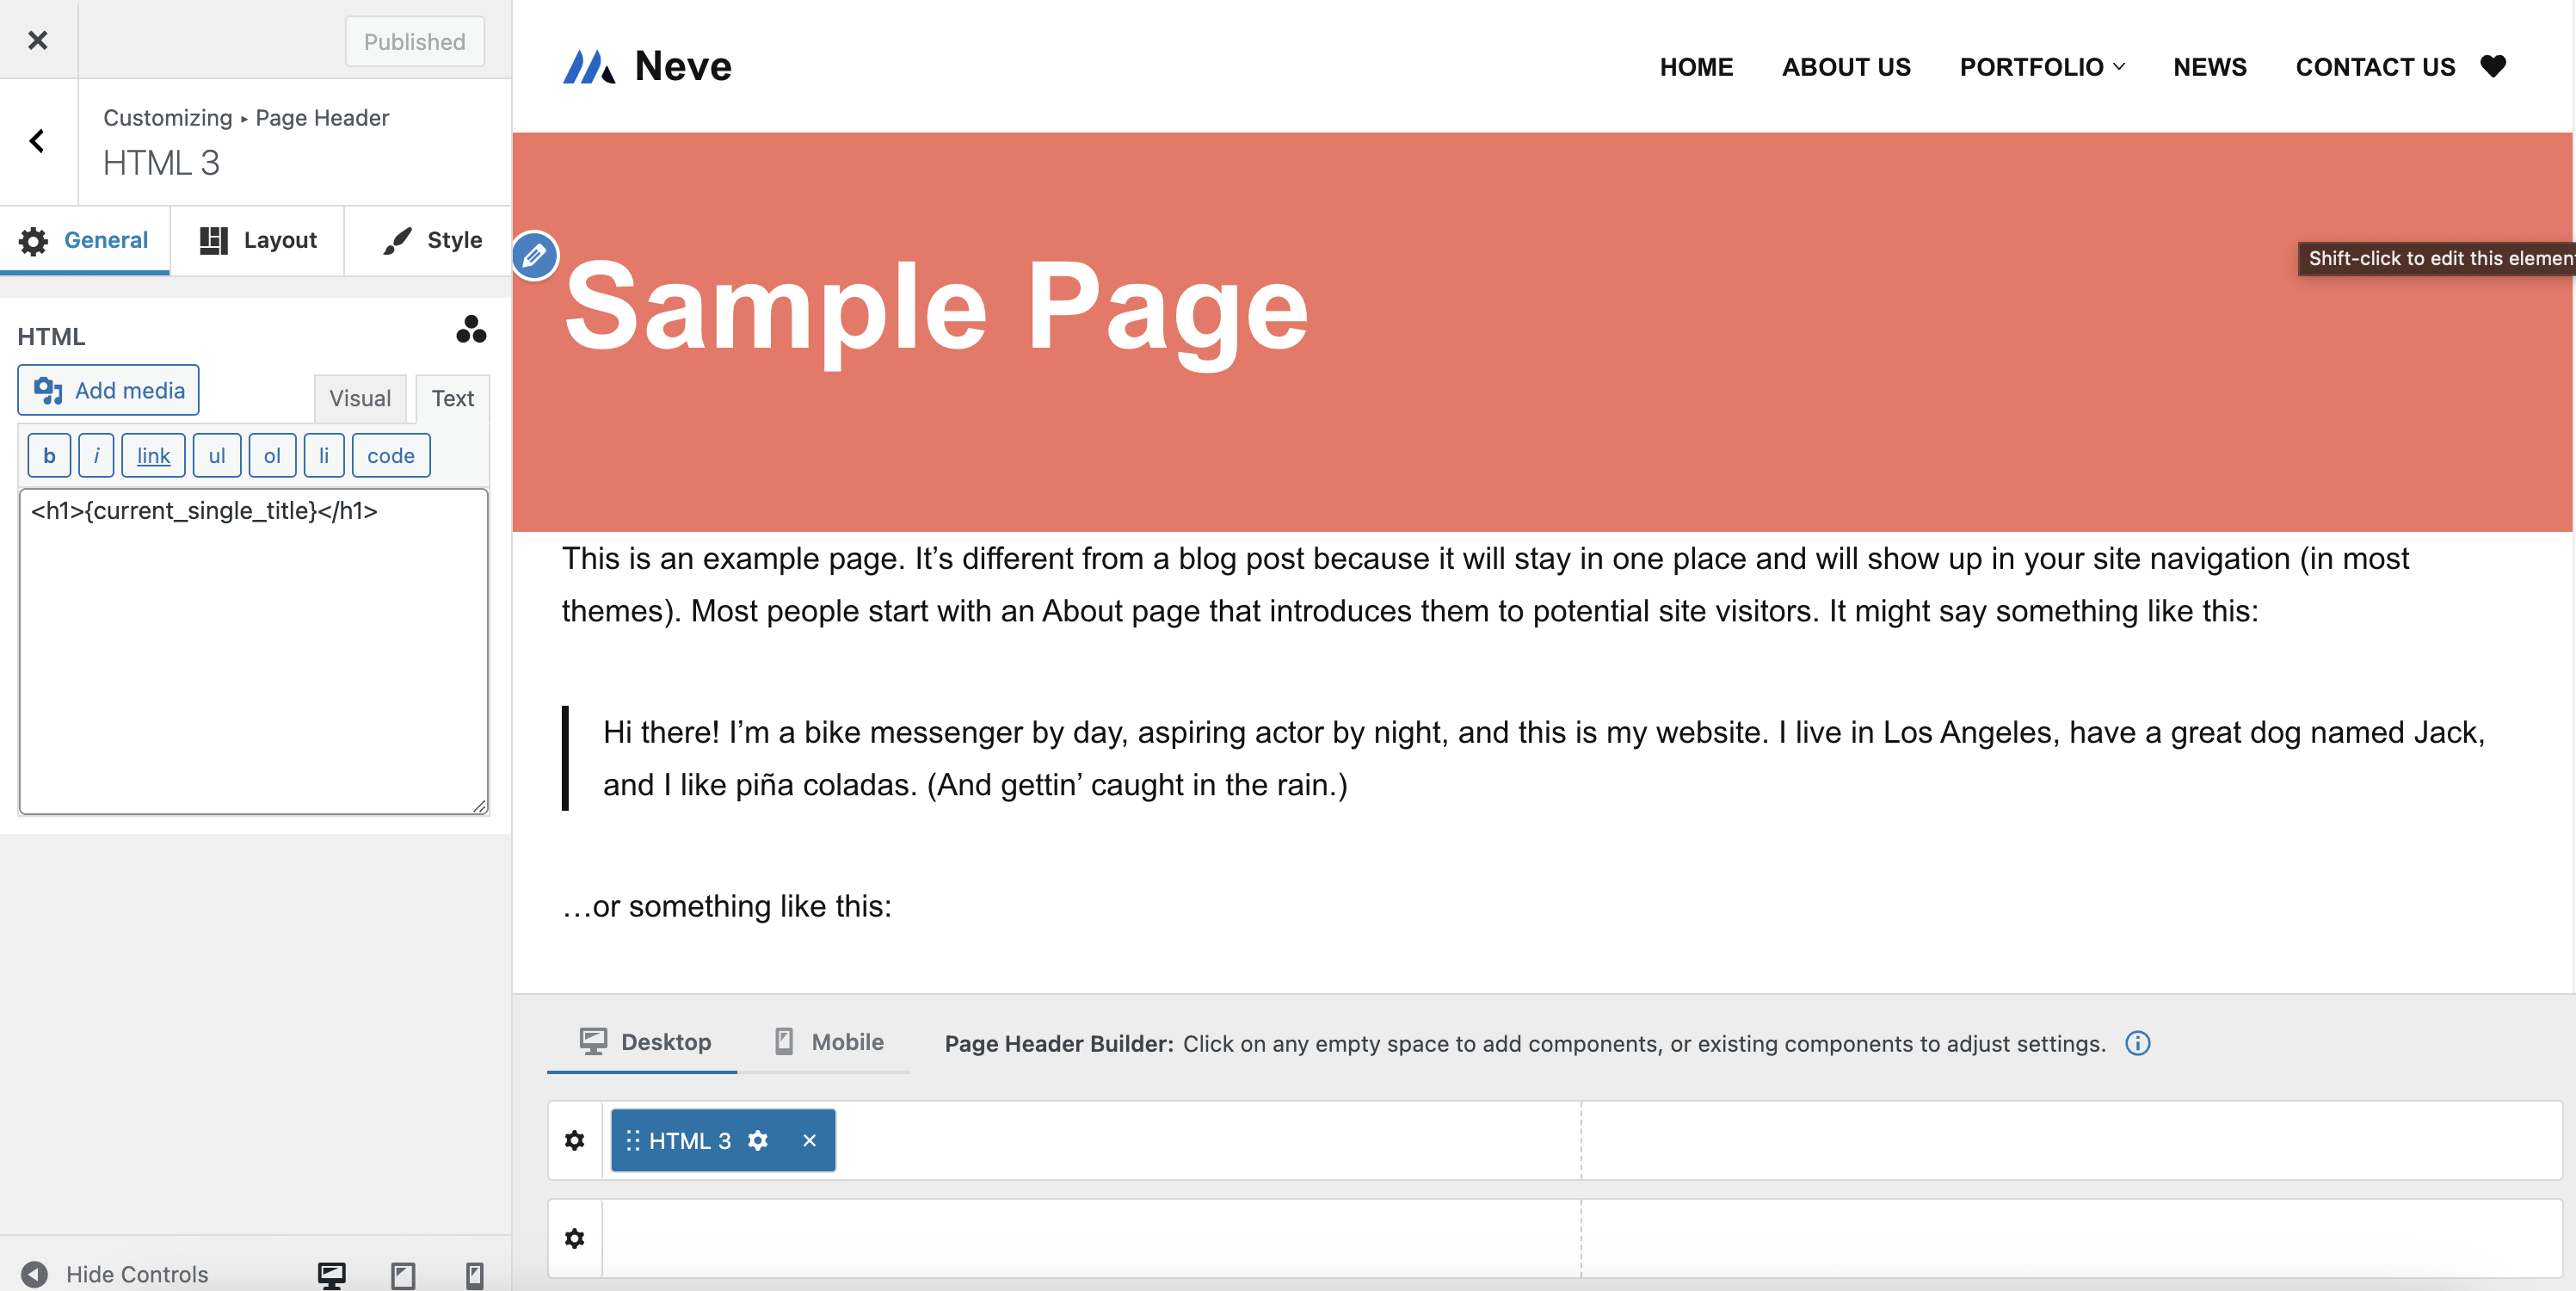Click the Add media button
Image resolution: width=2576 pixels, height=1291 pixels.
pos(108,390)
